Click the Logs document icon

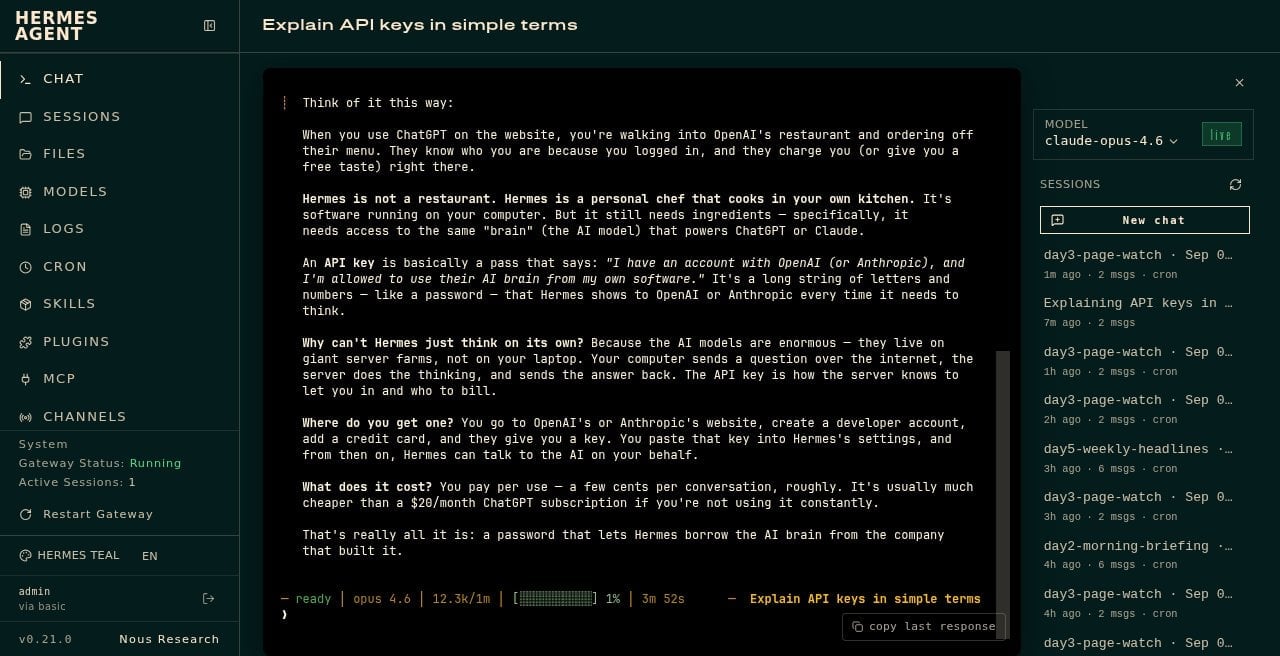[x=26, y=229]
